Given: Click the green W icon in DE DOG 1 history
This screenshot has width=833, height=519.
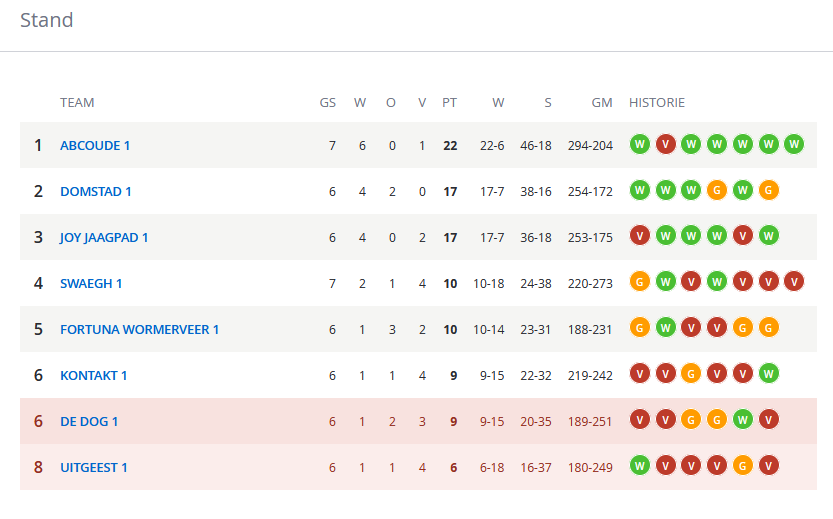Looking at the screenshot, I should tap(743, 420).
